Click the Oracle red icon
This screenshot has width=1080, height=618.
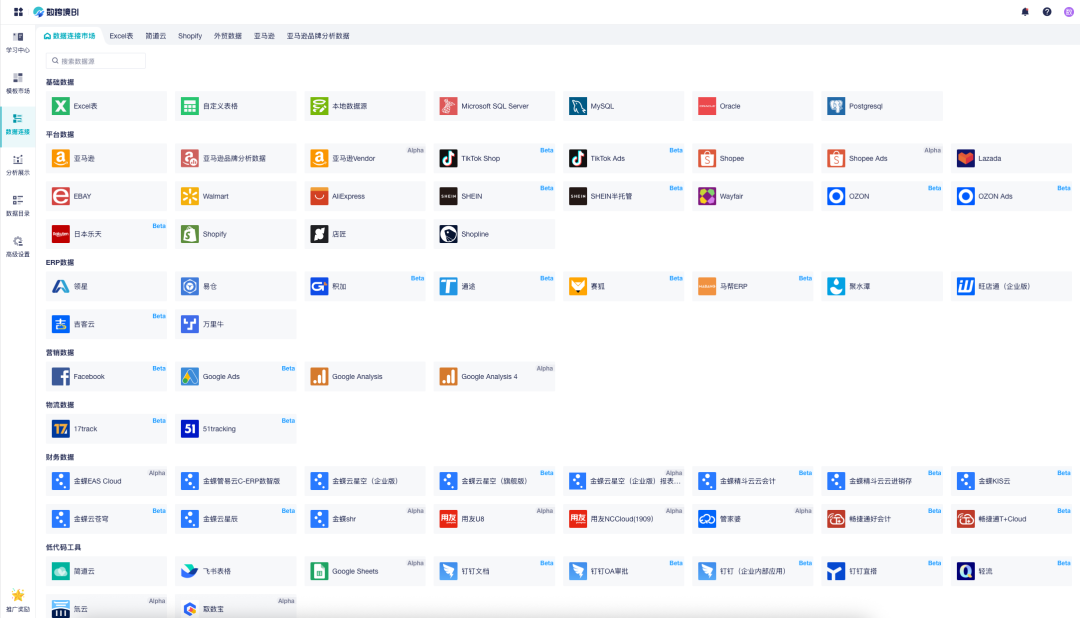click(707, 106)
